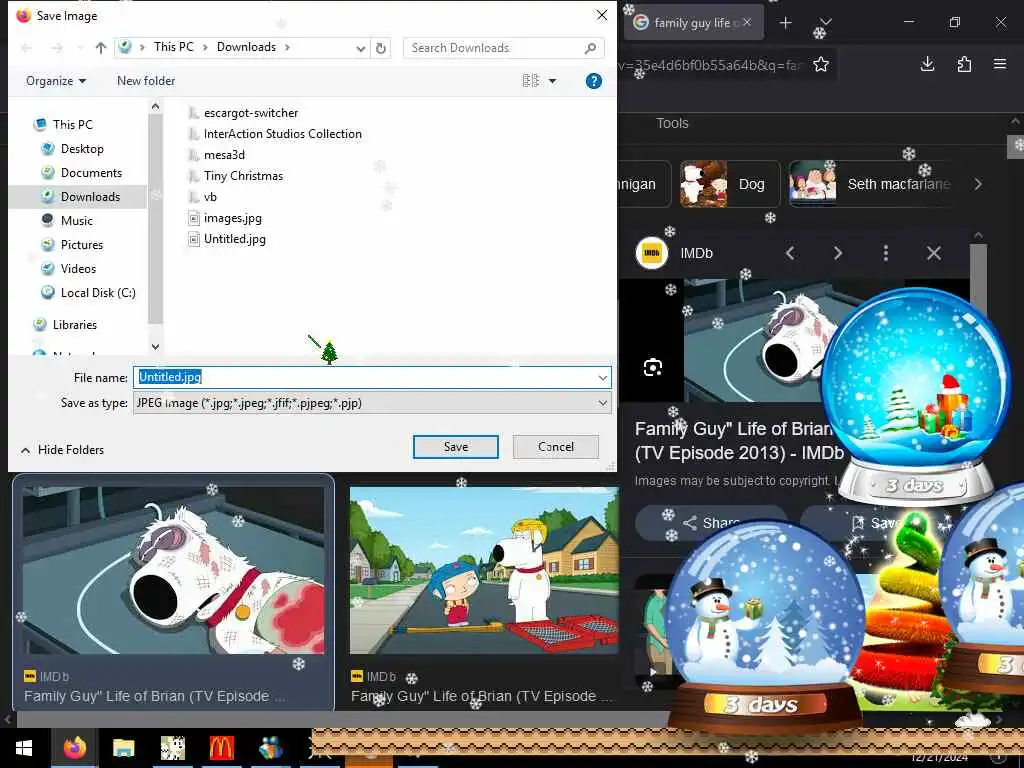Bookmark this page star icon
The width and height of the screenshot is (1024, 768).
coord(821,64)
